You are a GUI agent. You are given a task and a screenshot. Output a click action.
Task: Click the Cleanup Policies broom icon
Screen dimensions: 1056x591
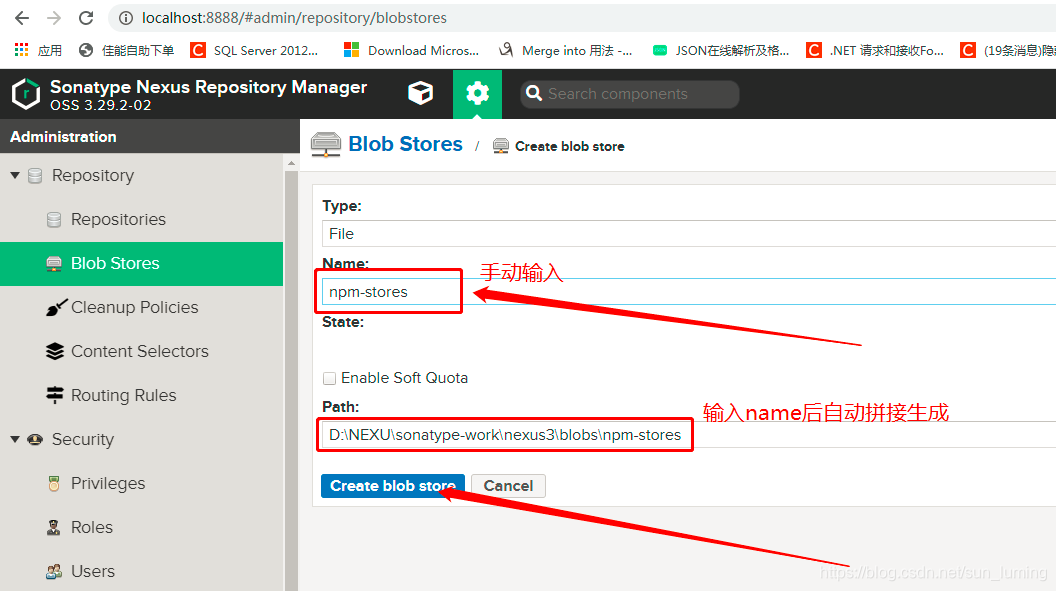coord(56,307)
